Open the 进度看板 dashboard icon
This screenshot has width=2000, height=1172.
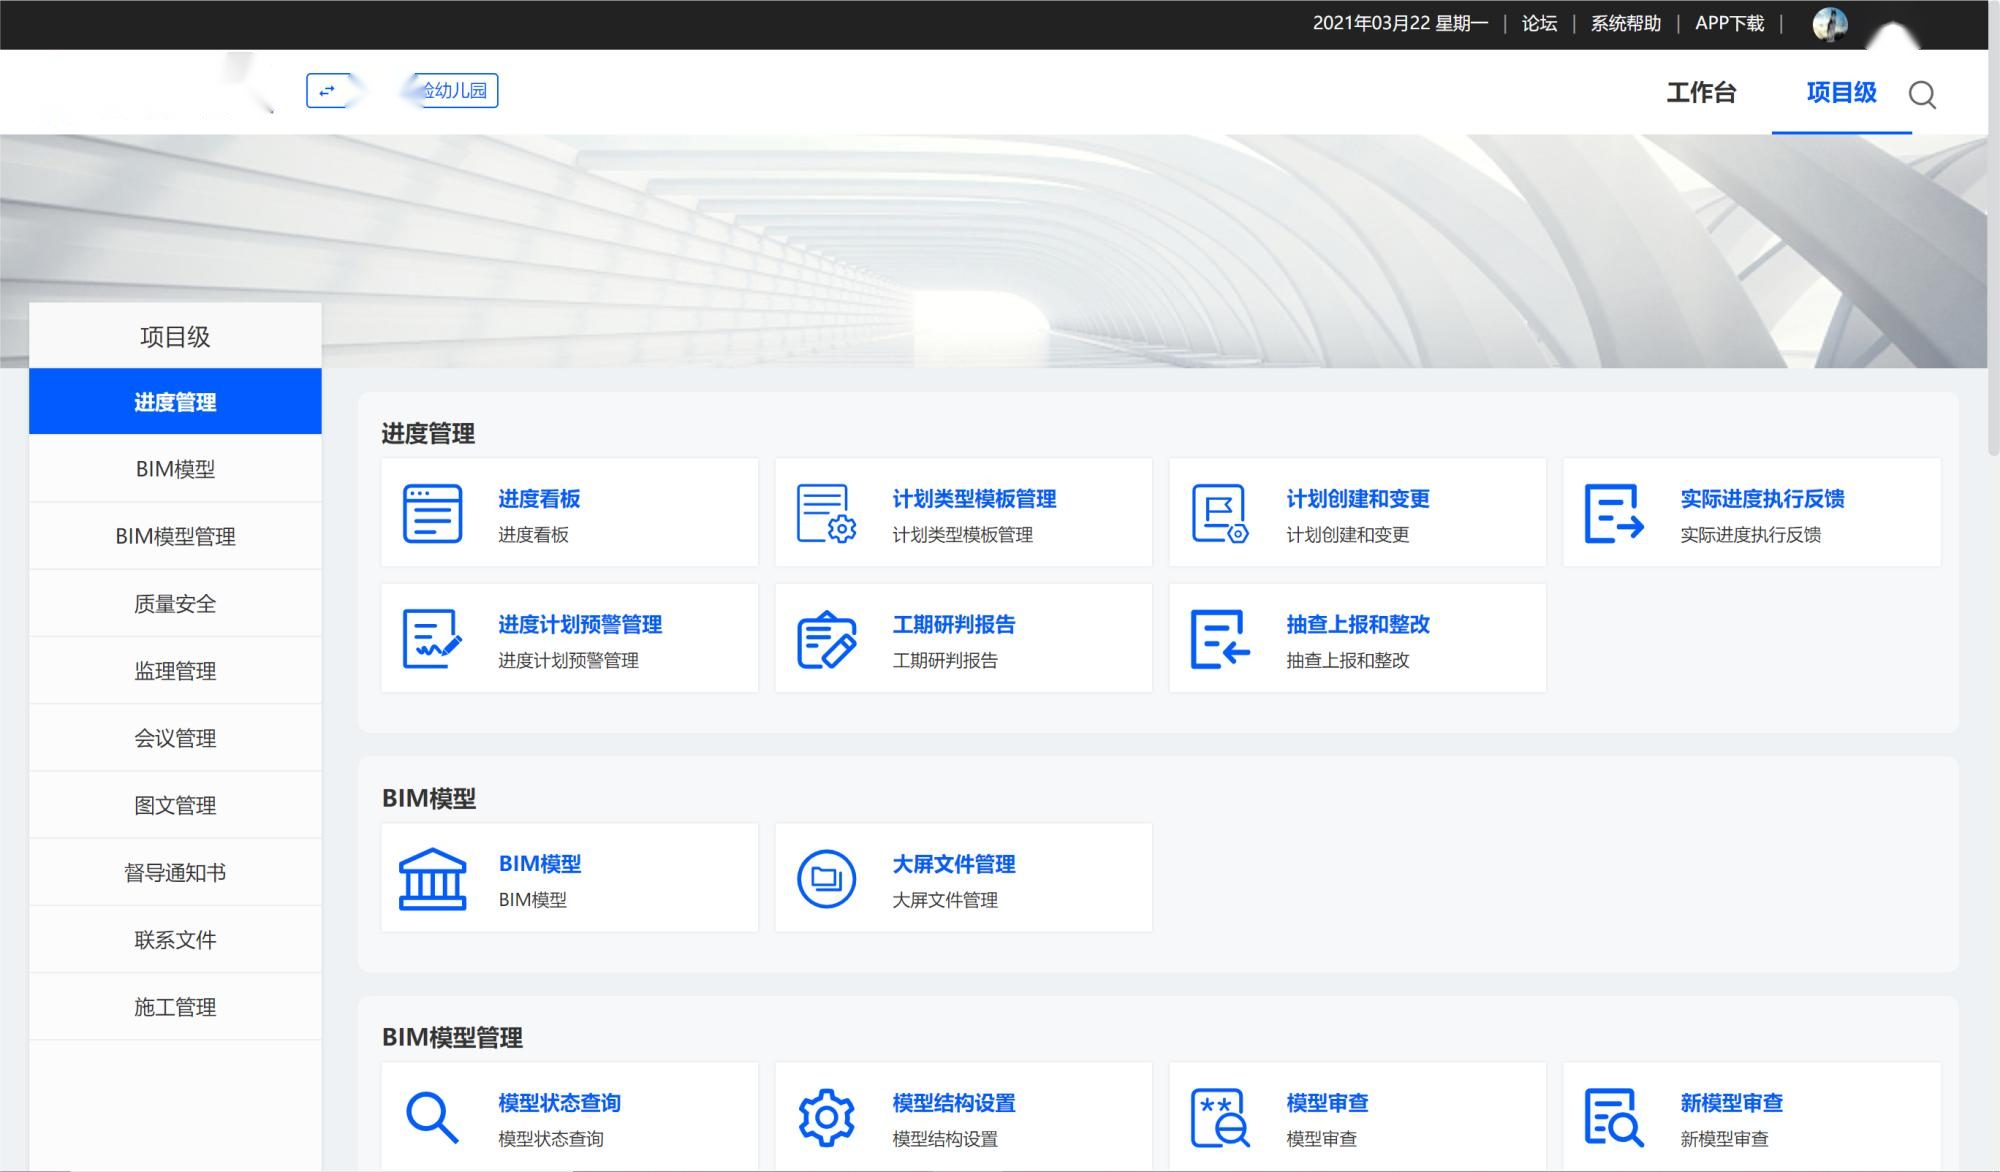coord(433,512)
